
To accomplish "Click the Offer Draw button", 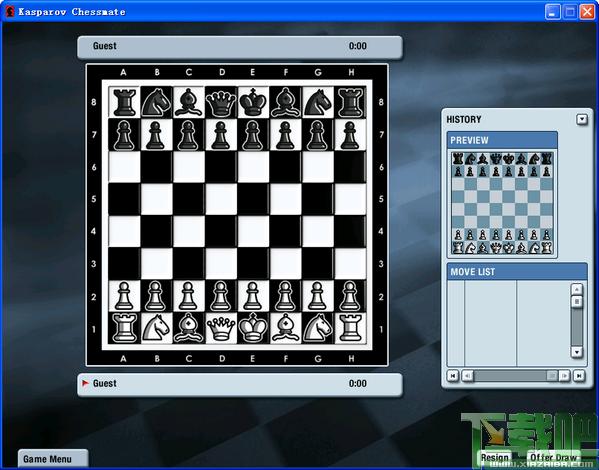I will (x=553, y=458).
